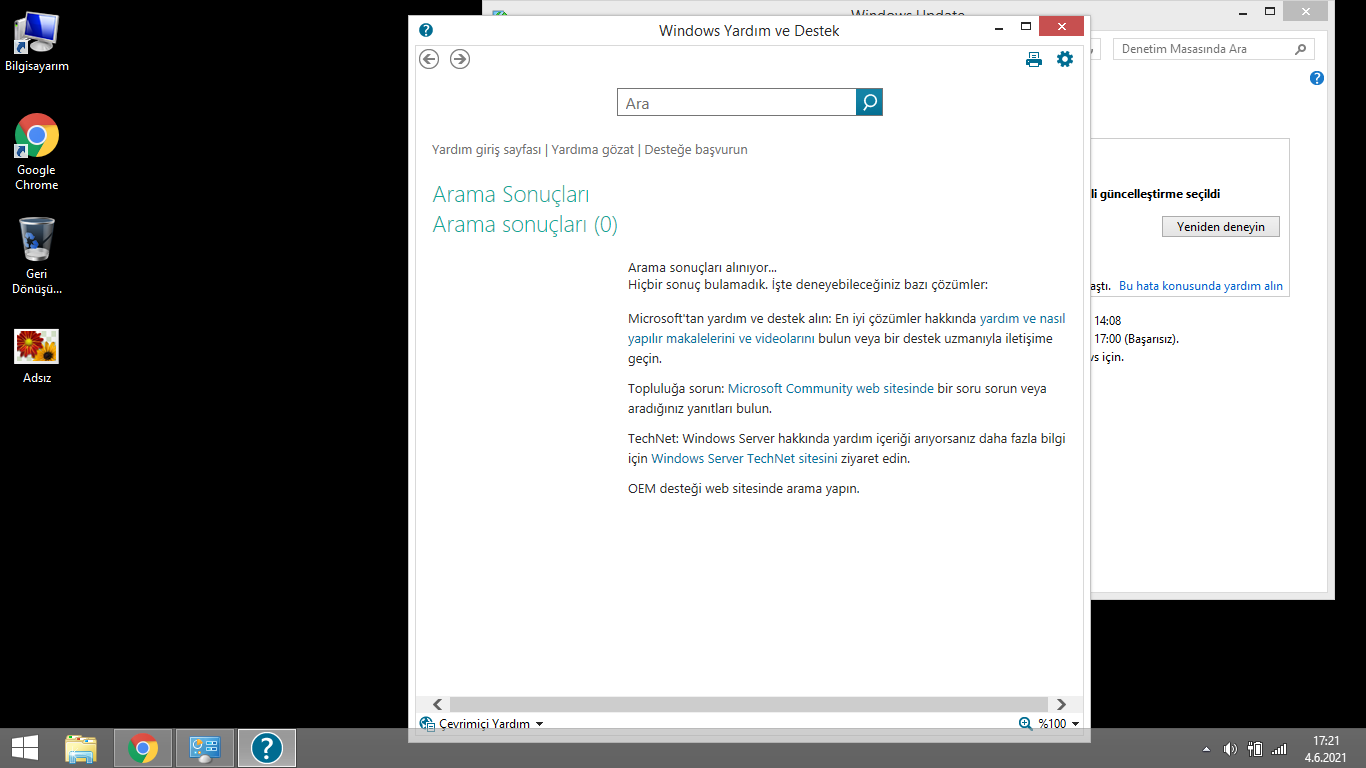Screen dimensions: 1366x768
Task: Print the current help page
Action: click(x=1034, y=60)
